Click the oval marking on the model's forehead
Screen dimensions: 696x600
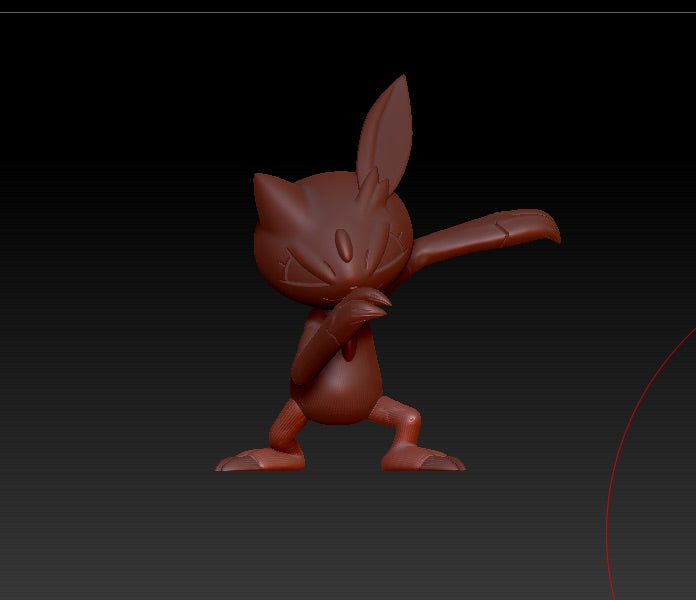[x=343, y=244]
